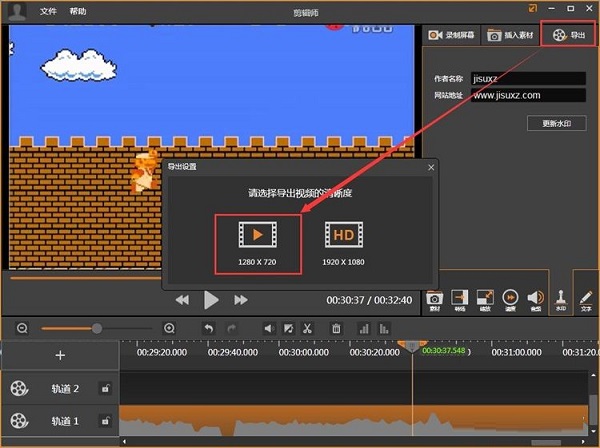Choose the 1280 X 720 export resolution
Image resolution: width=600 pixels, height=448 pixels.
[x=258, y=244]
